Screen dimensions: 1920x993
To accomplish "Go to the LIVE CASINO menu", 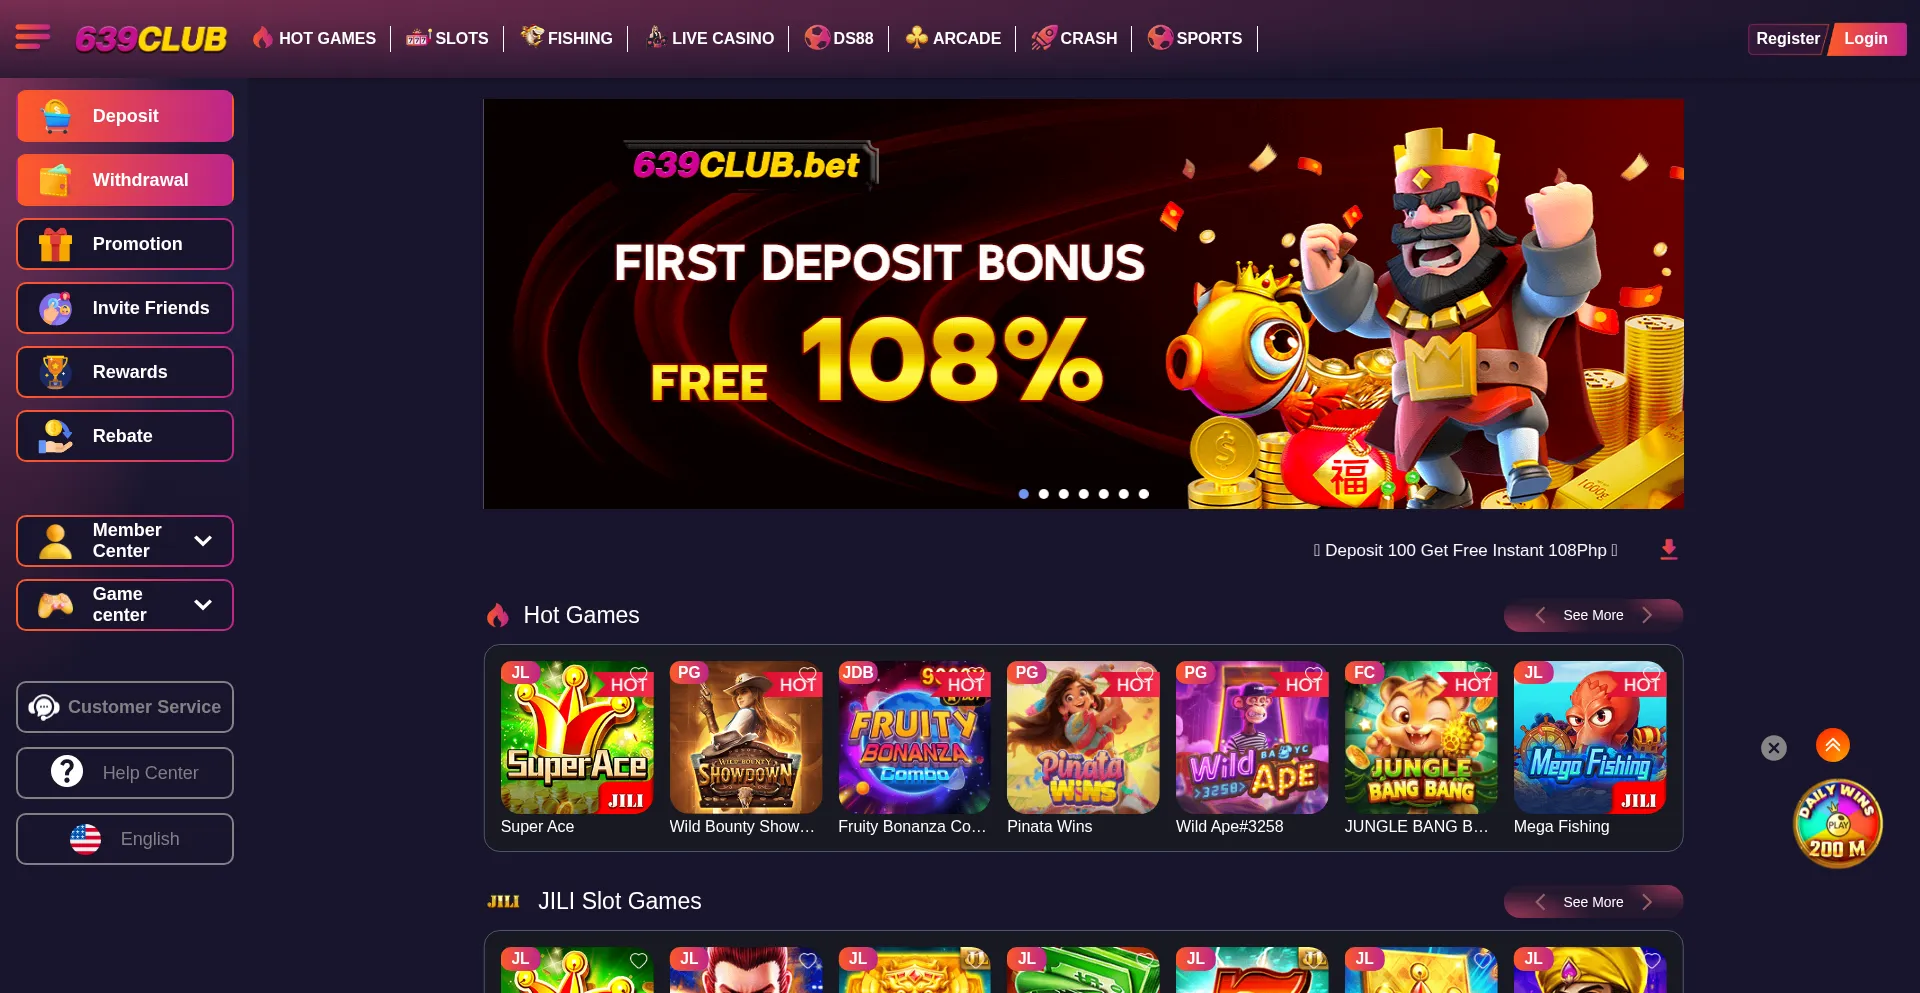I will 709,38.
